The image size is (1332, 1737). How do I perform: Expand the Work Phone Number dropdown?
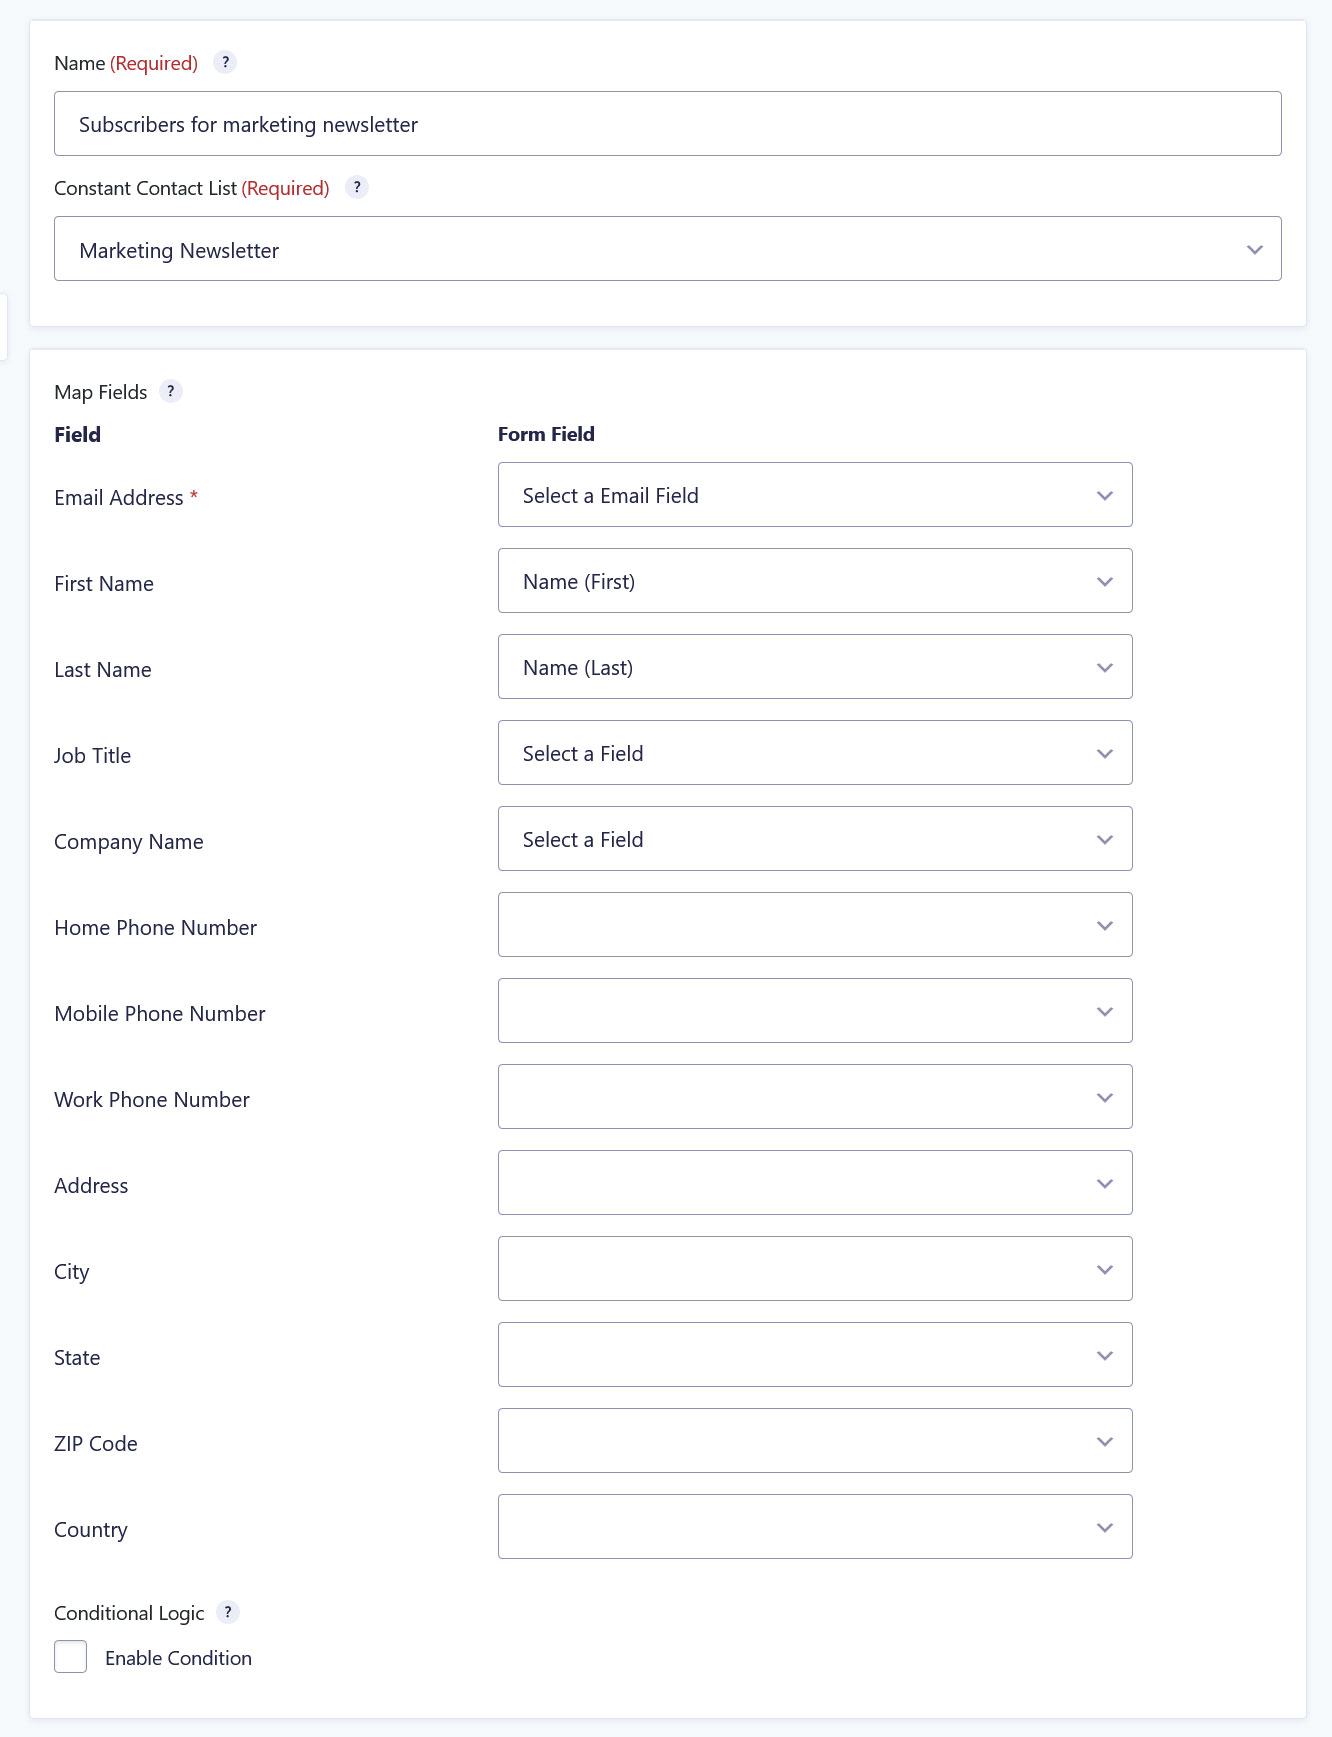(815, 1097)
